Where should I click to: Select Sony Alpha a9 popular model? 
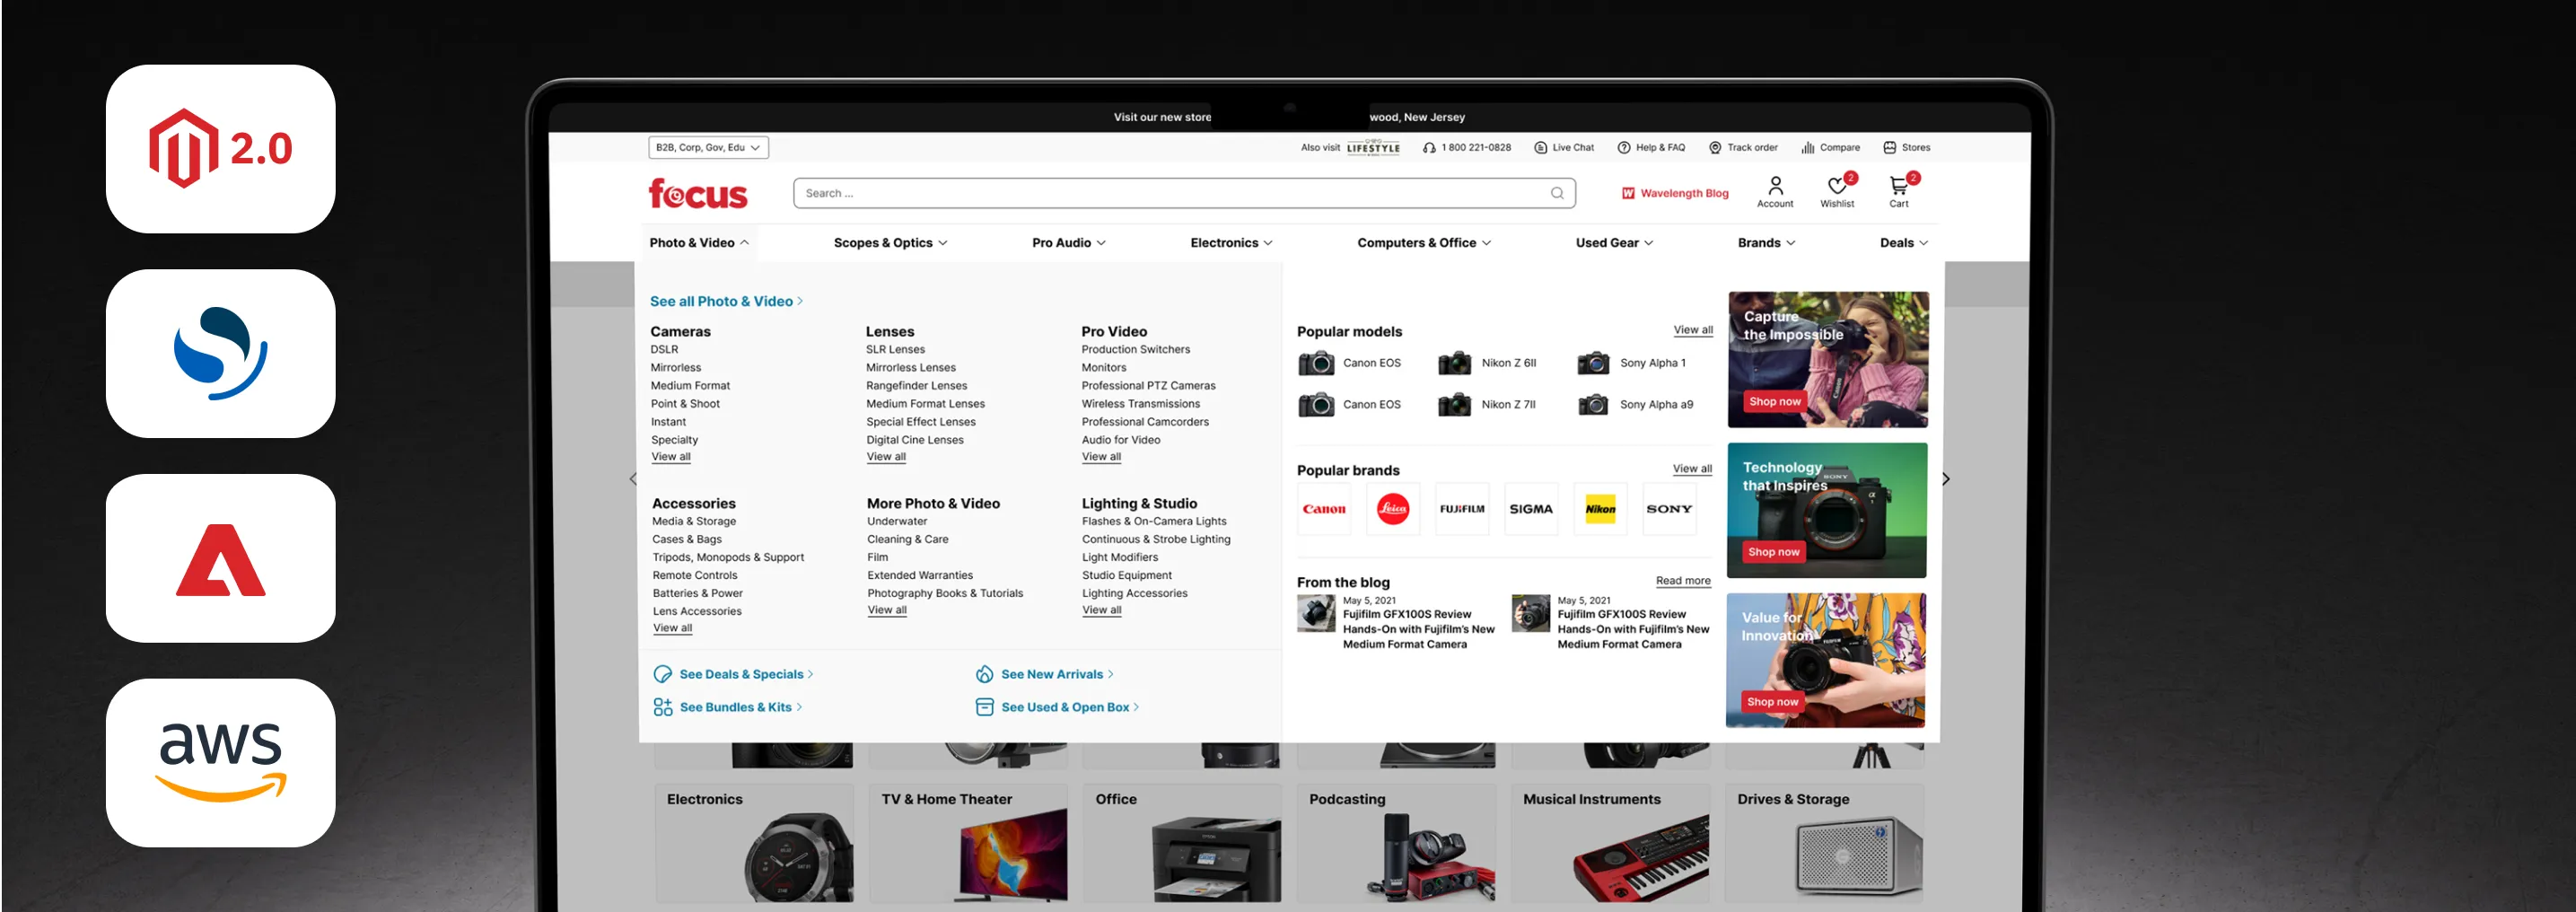click(x=1635, y=404)
